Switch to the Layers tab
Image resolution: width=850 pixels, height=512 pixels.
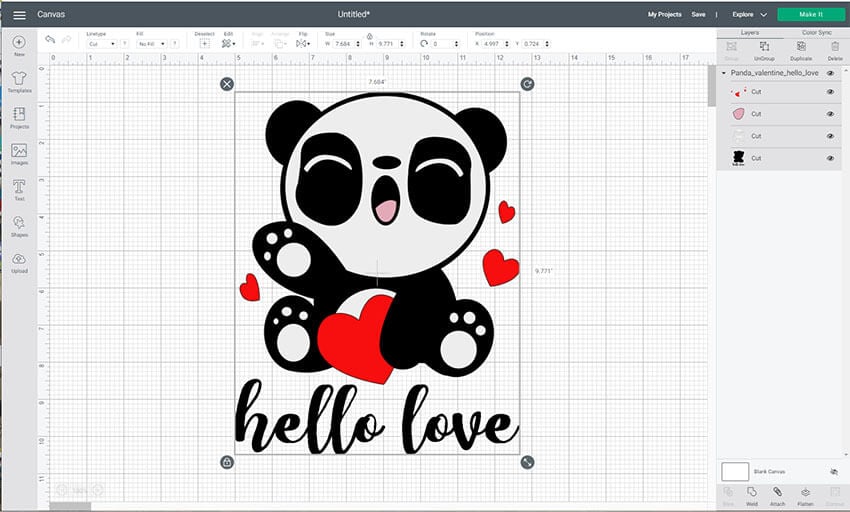[x=750, y=33]
